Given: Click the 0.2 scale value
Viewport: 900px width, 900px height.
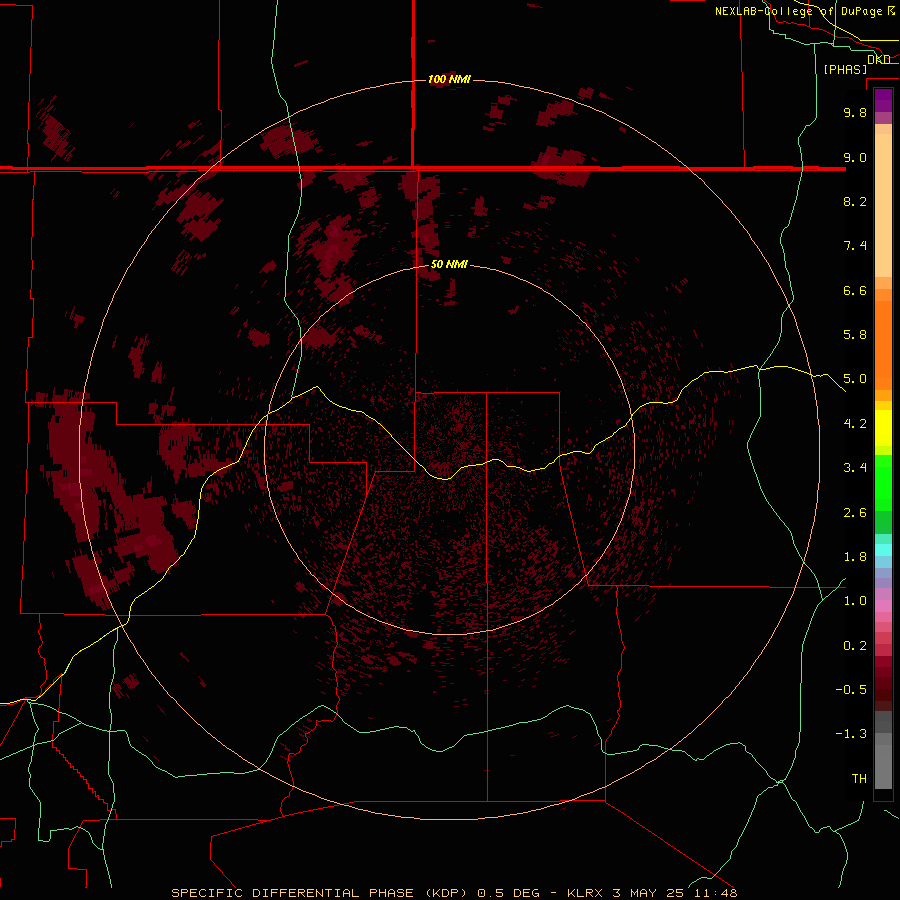Looking at the screenshot, I should (x=855, y=646).
